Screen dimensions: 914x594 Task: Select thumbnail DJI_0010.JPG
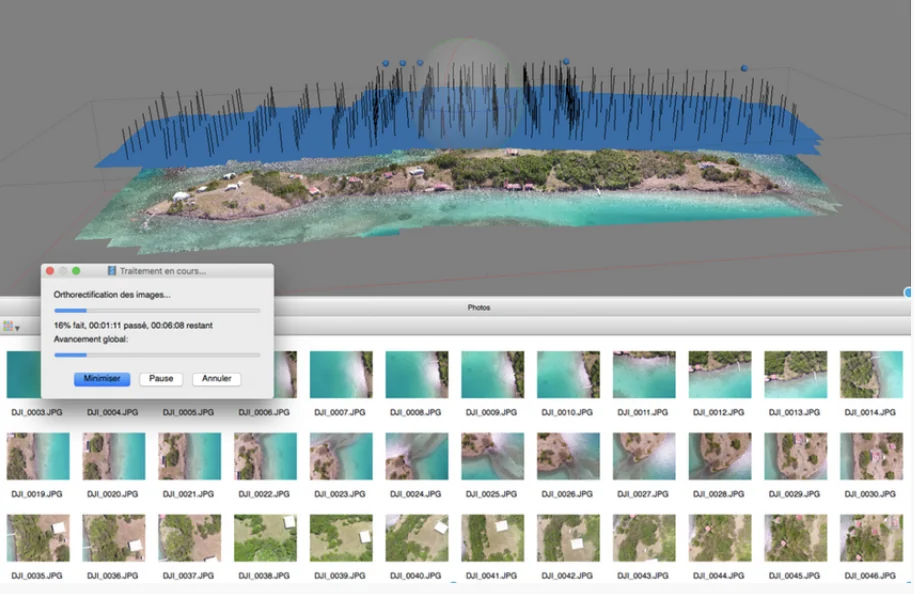point(568,374)
